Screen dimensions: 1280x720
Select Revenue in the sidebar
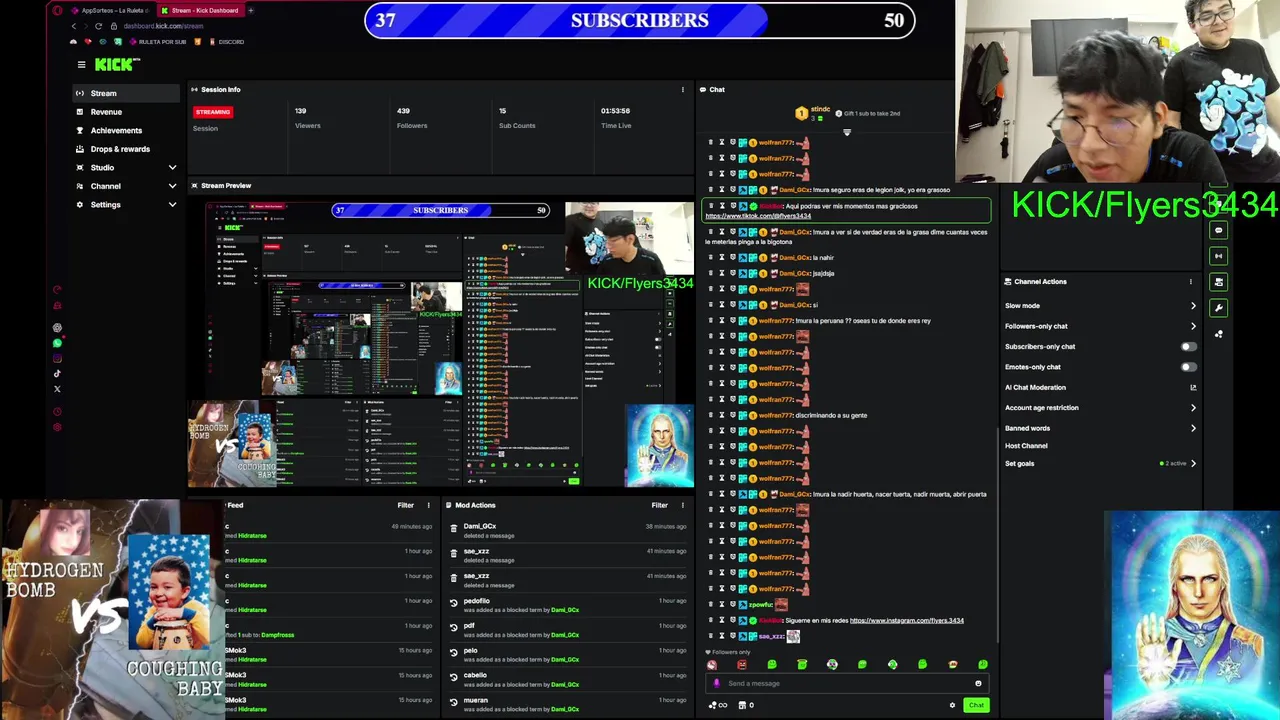(x=126, y=112)
